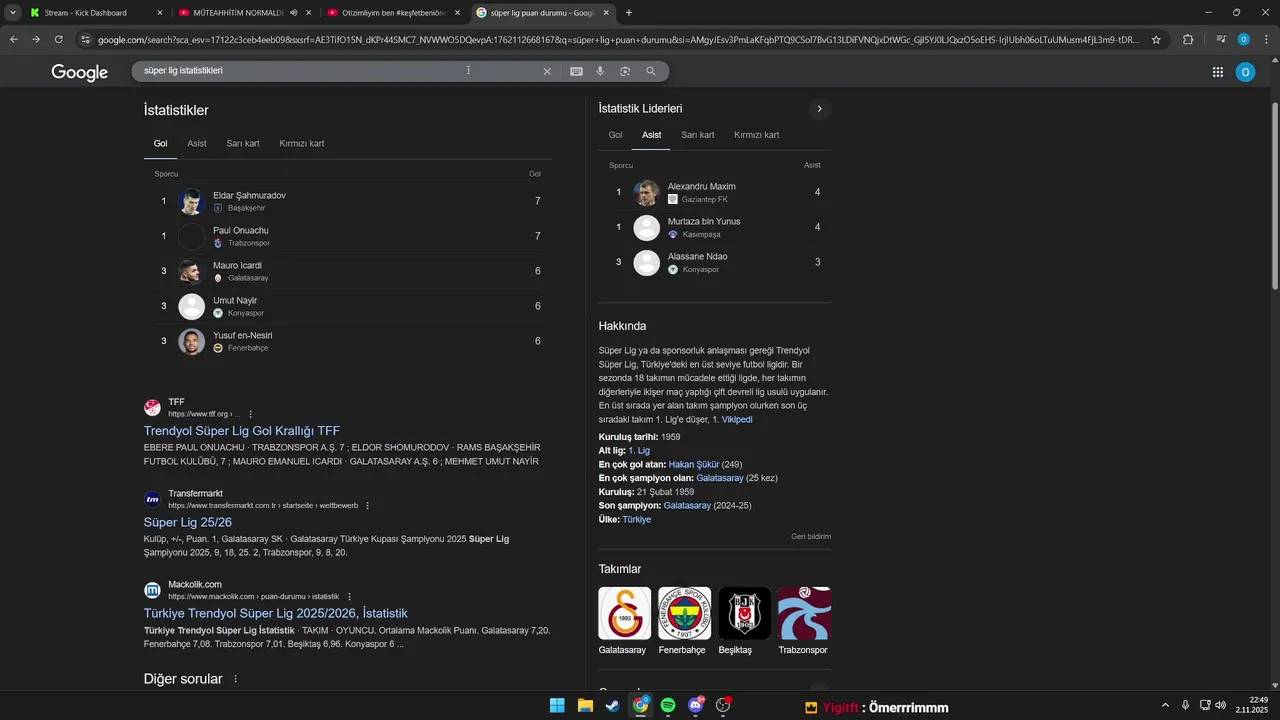This screenshot has width=1280, height=720.
Task: Open the on-screen keyboard input tool
Action: coord(576,71)
